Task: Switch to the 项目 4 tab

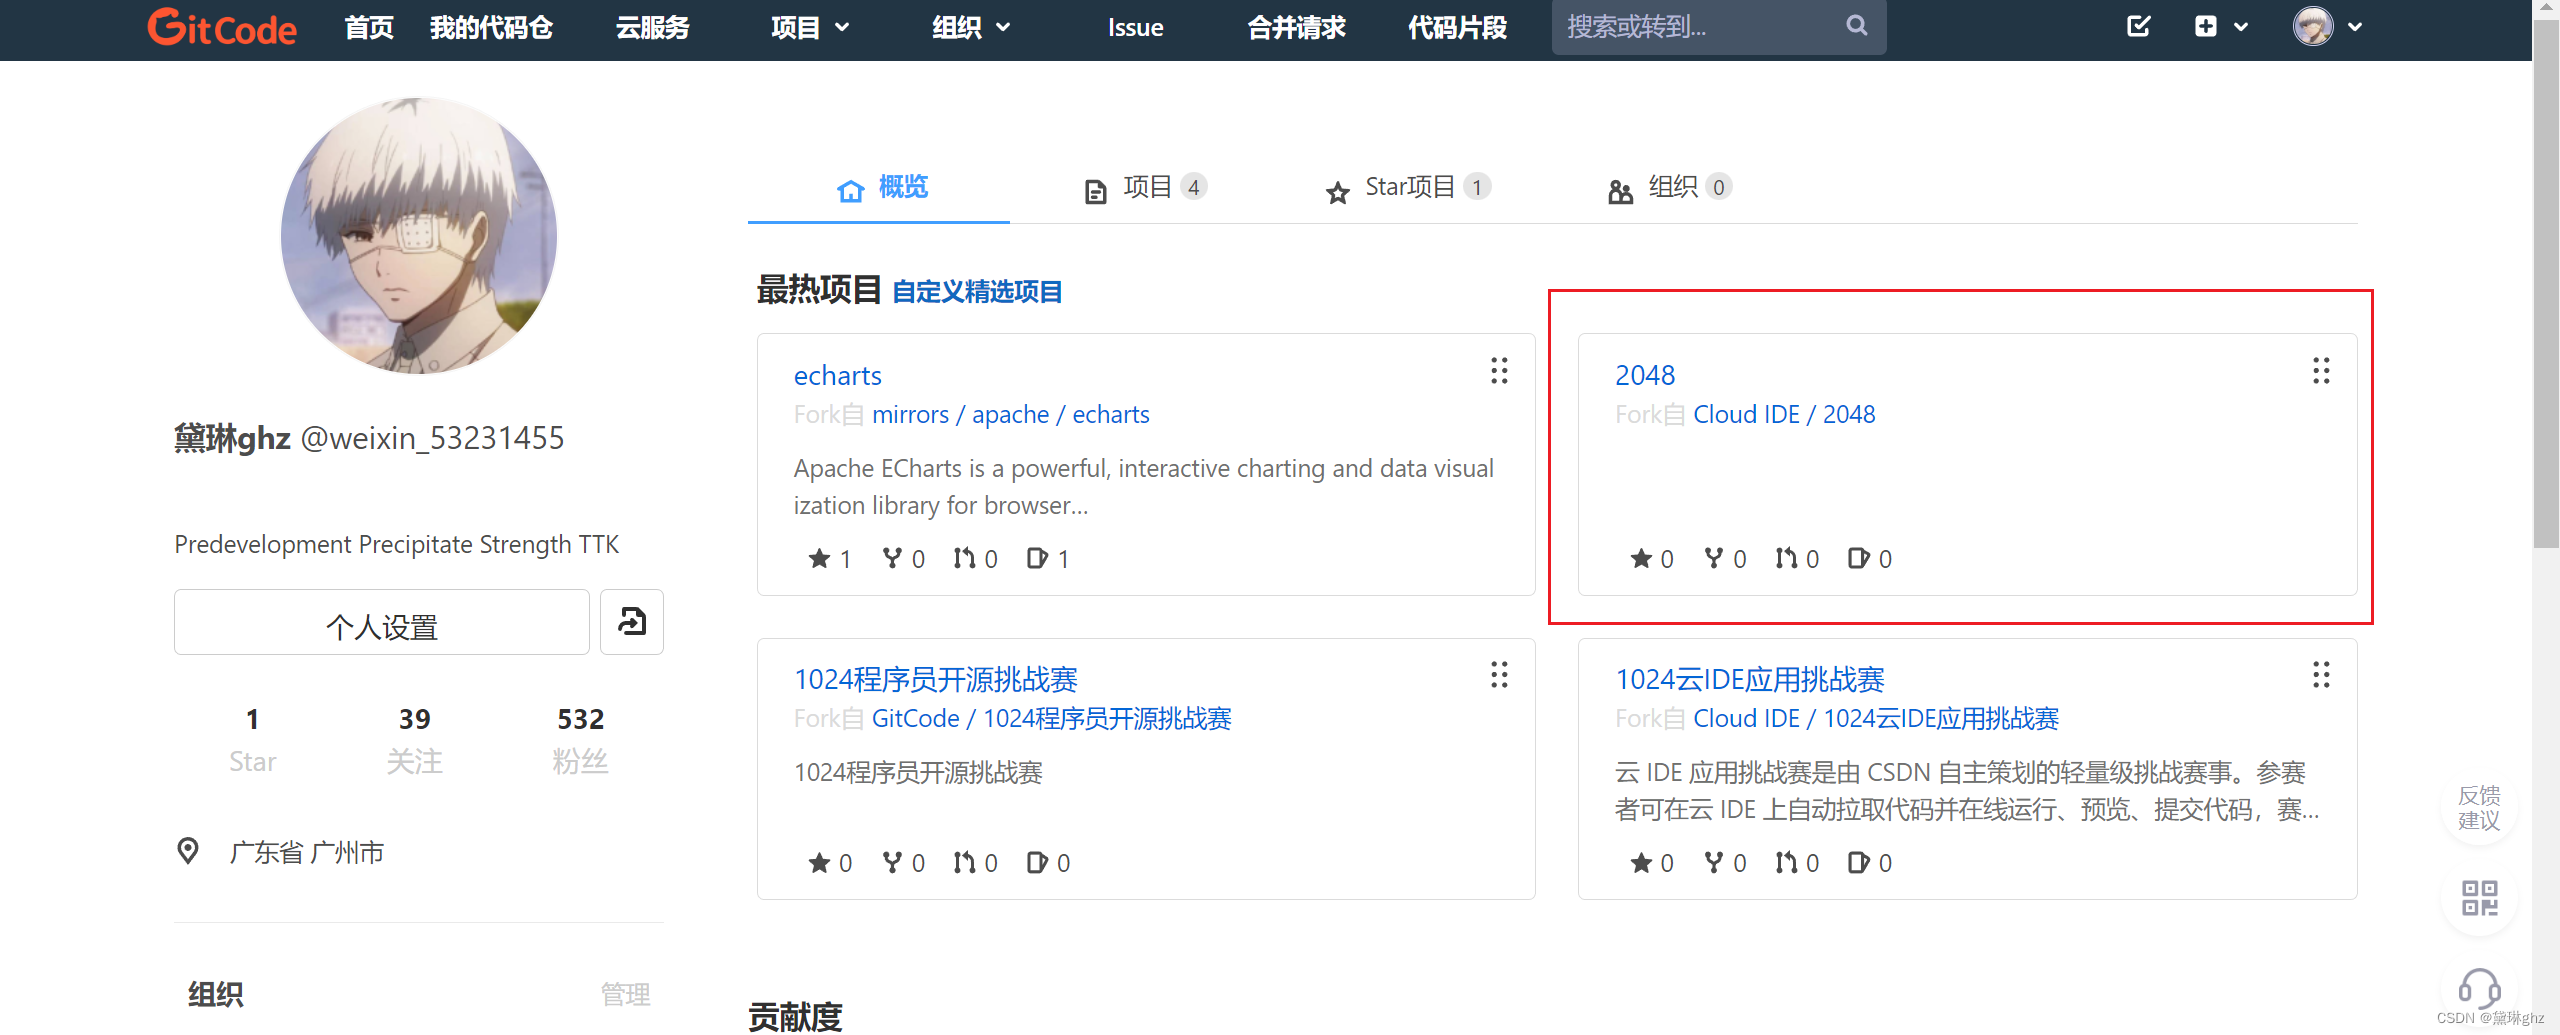Action: (1146, 188)
